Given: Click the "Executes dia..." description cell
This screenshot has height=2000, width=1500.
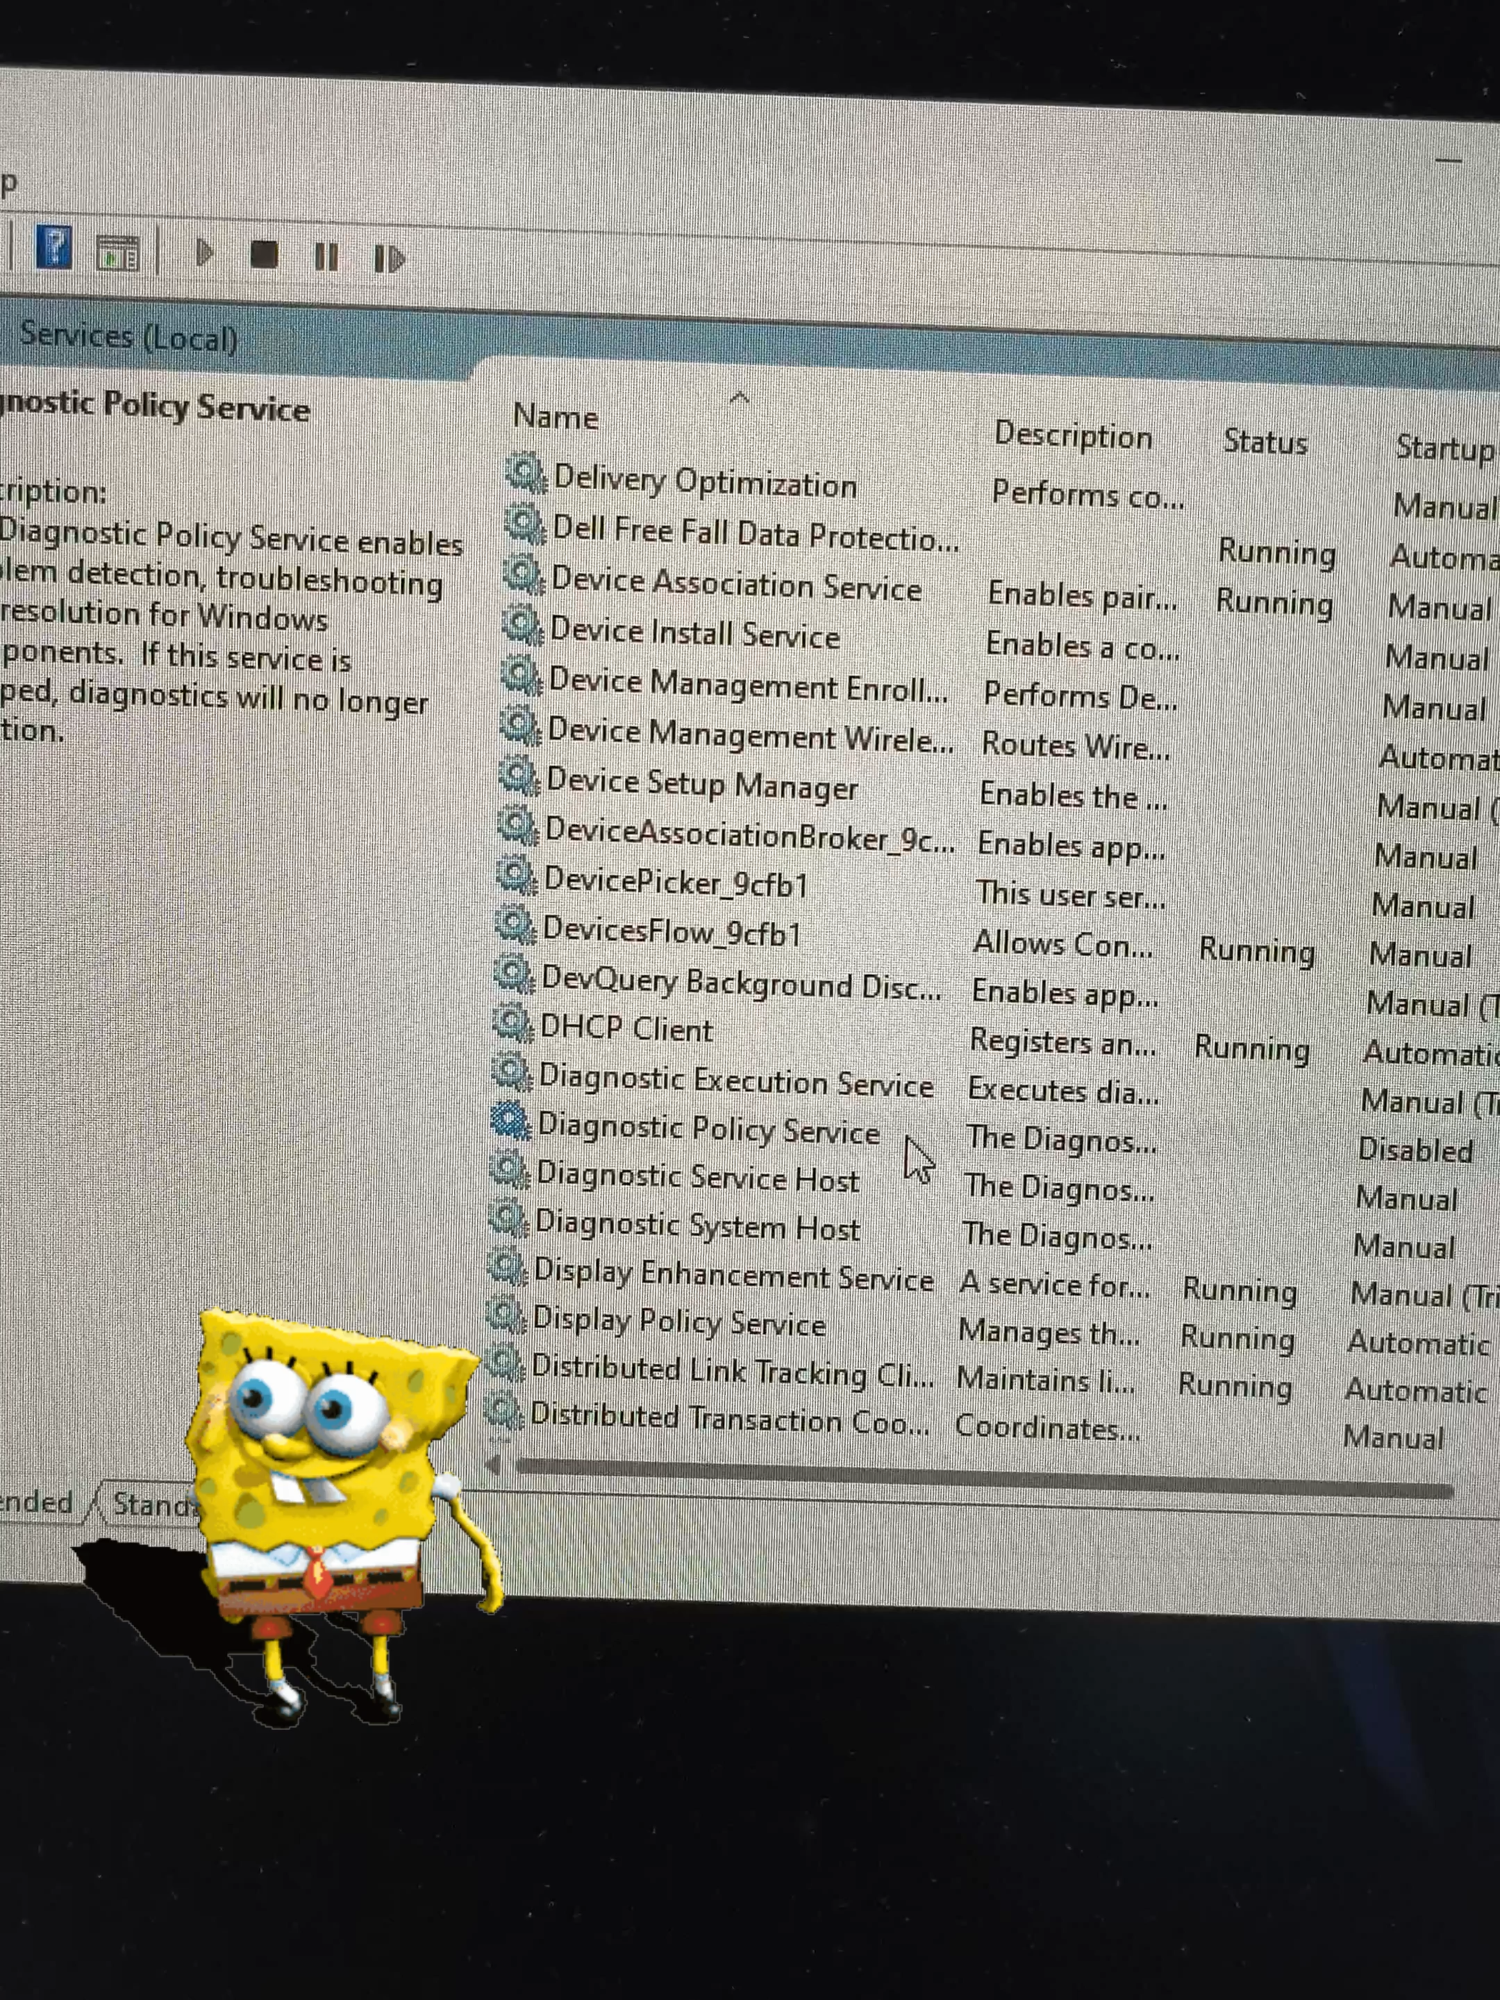Looking at the screenshot, I should pos(1064,1090).
